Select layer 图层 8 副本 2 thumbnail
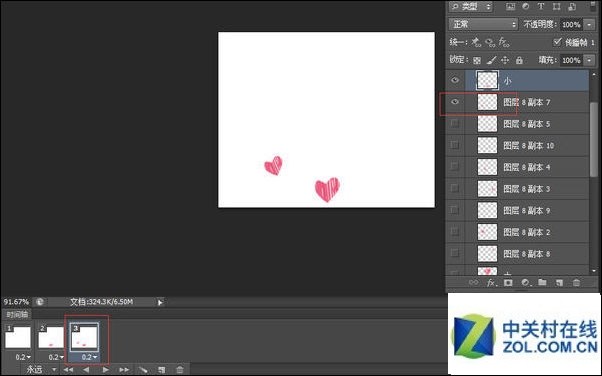The image size is (602, 376). pos(487,232)
